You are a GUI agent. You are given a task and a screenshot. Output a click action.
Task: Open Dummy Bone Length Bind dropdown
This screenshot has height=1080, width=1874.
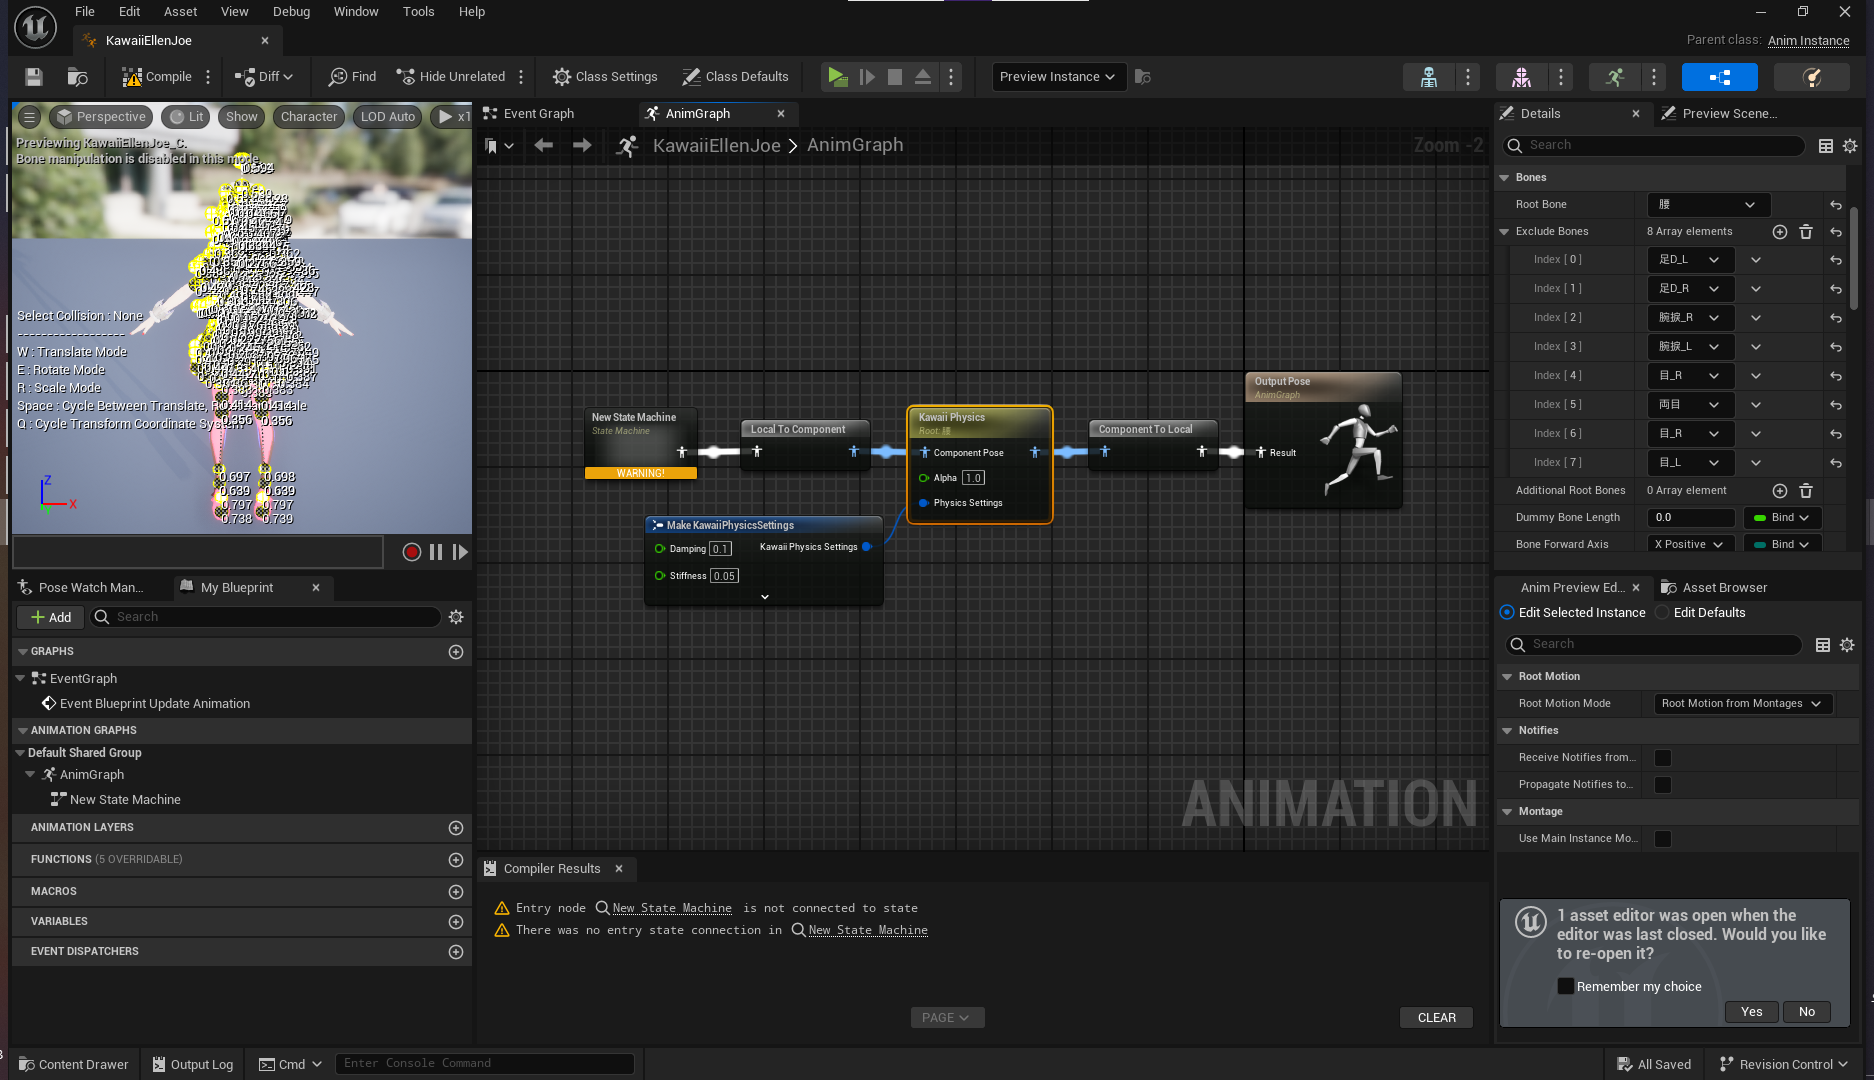pyautogui.click(x=1782, y=518)
